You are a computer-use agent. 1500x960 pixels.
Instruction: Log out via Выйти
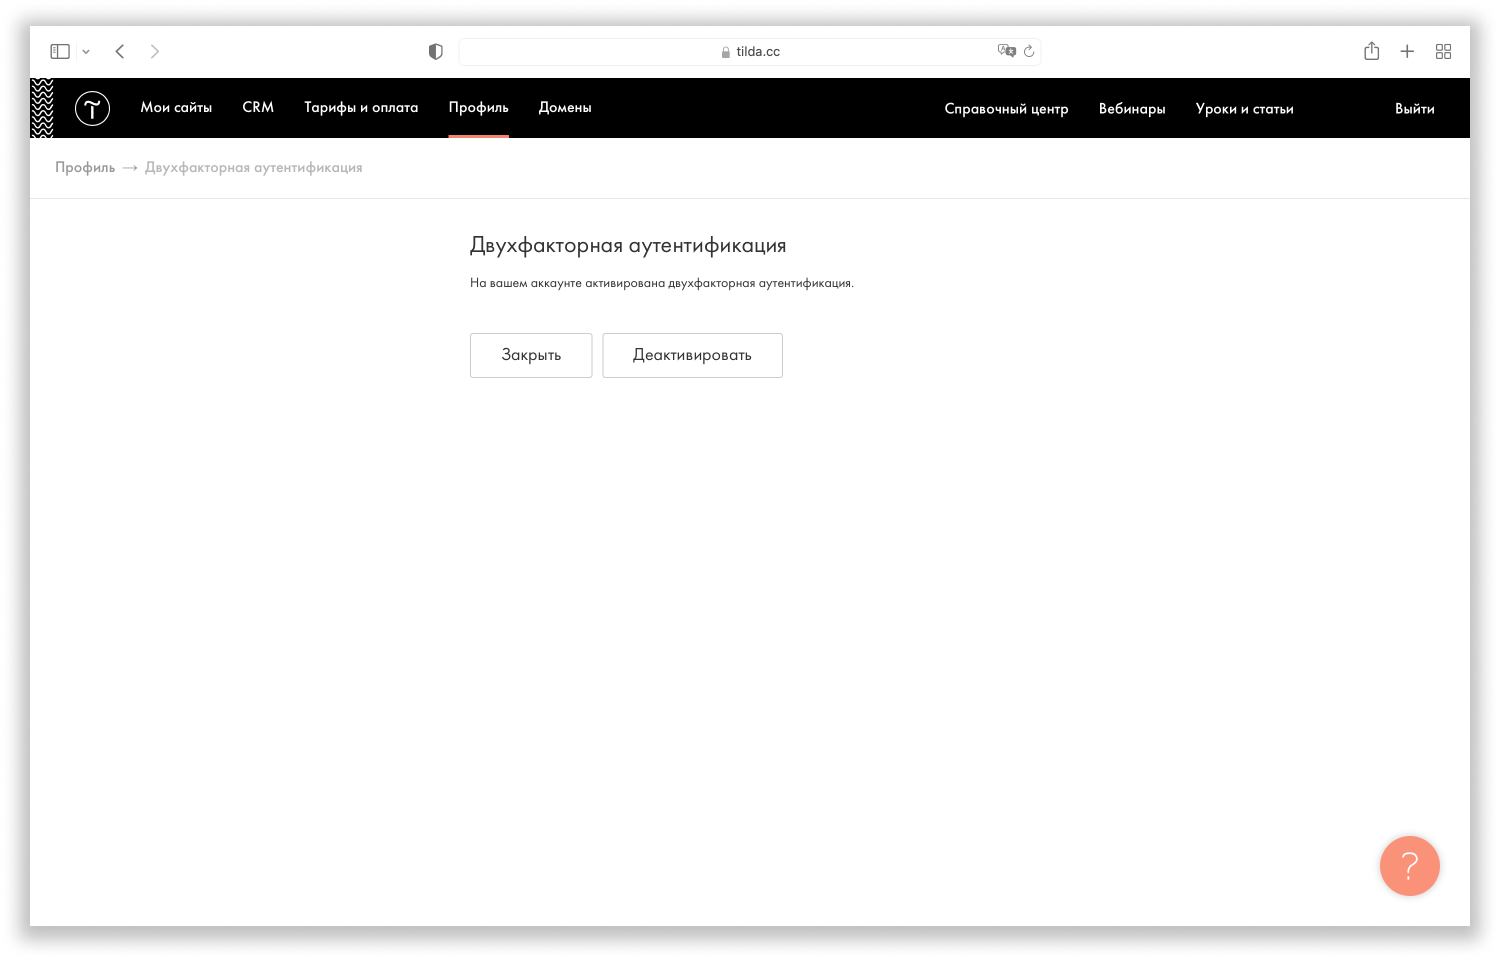pos(1415,109)
